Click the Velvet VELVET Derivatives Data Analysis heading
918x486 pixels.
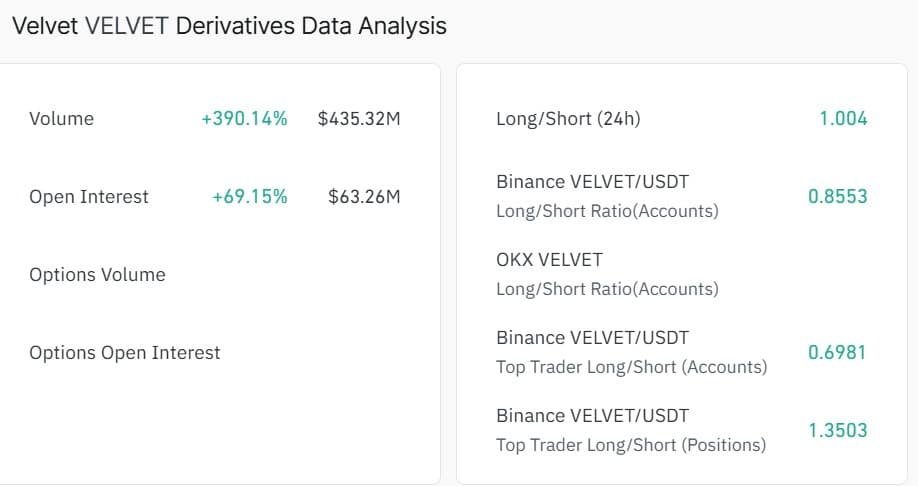coord(229,26)
